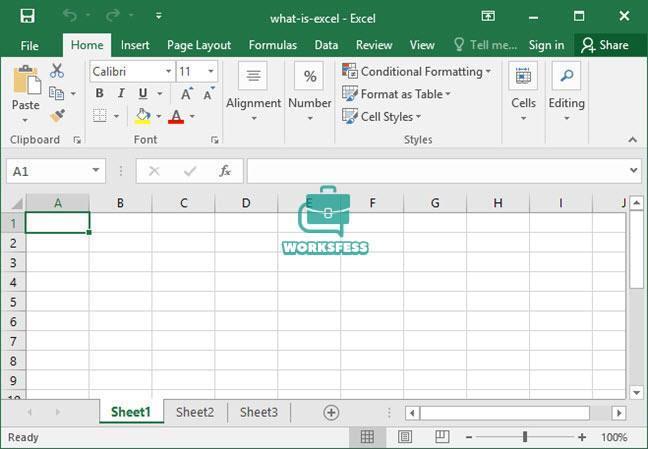Click the Select All corner triangle

(17, 203)
